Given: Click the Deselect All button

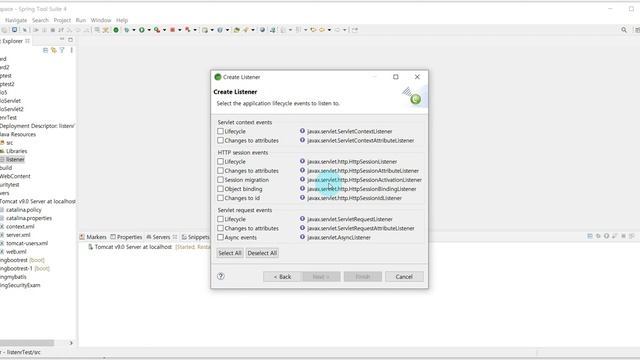Looking at the screenshot, I should click(x=262, y=253).
